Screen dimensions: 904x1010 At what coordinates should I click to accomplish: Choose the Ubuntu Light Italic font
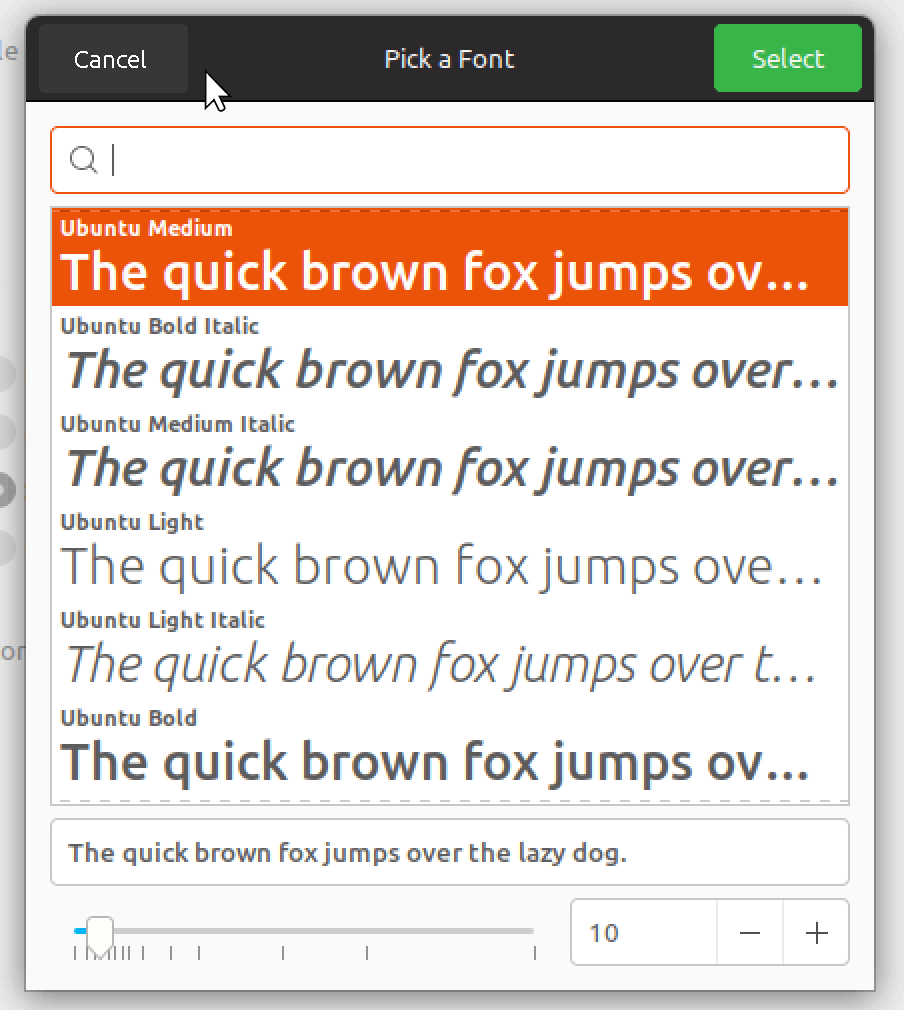coord(450,649)
